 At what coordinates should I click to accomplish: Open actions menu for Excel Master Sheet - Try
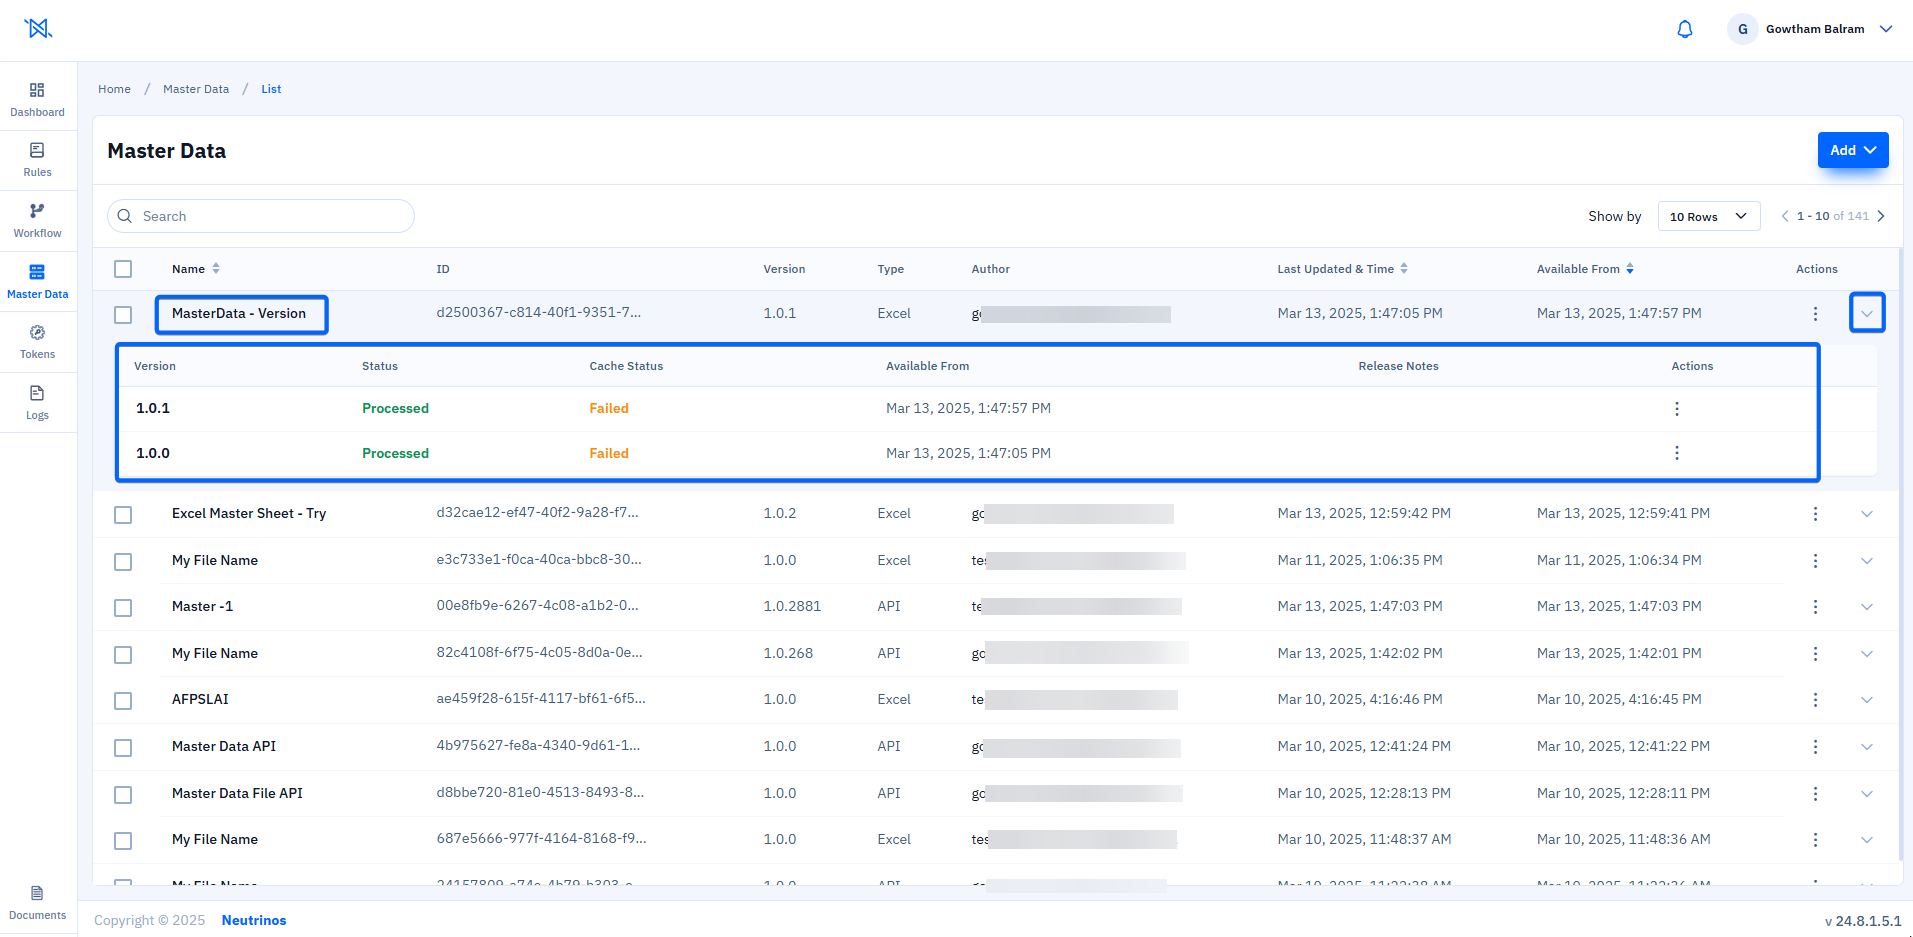click(x=1815, y=514)
